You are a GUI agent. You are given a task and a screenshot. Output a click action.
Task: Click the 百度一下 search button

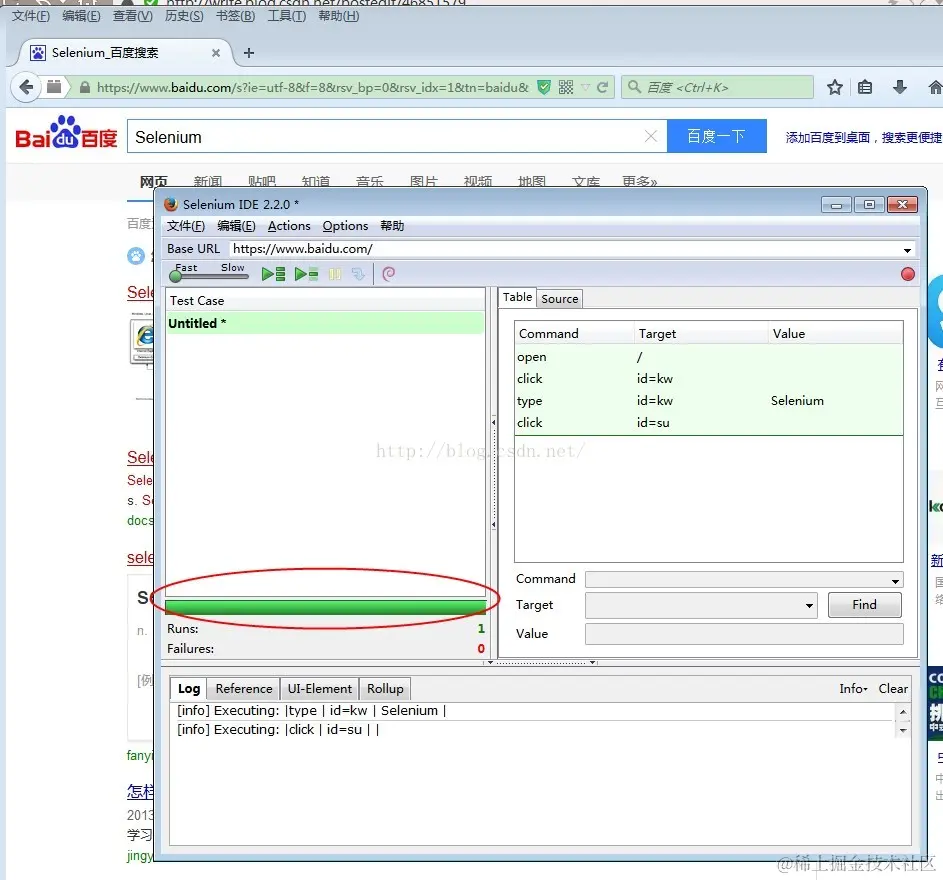[x=717, y=137]
